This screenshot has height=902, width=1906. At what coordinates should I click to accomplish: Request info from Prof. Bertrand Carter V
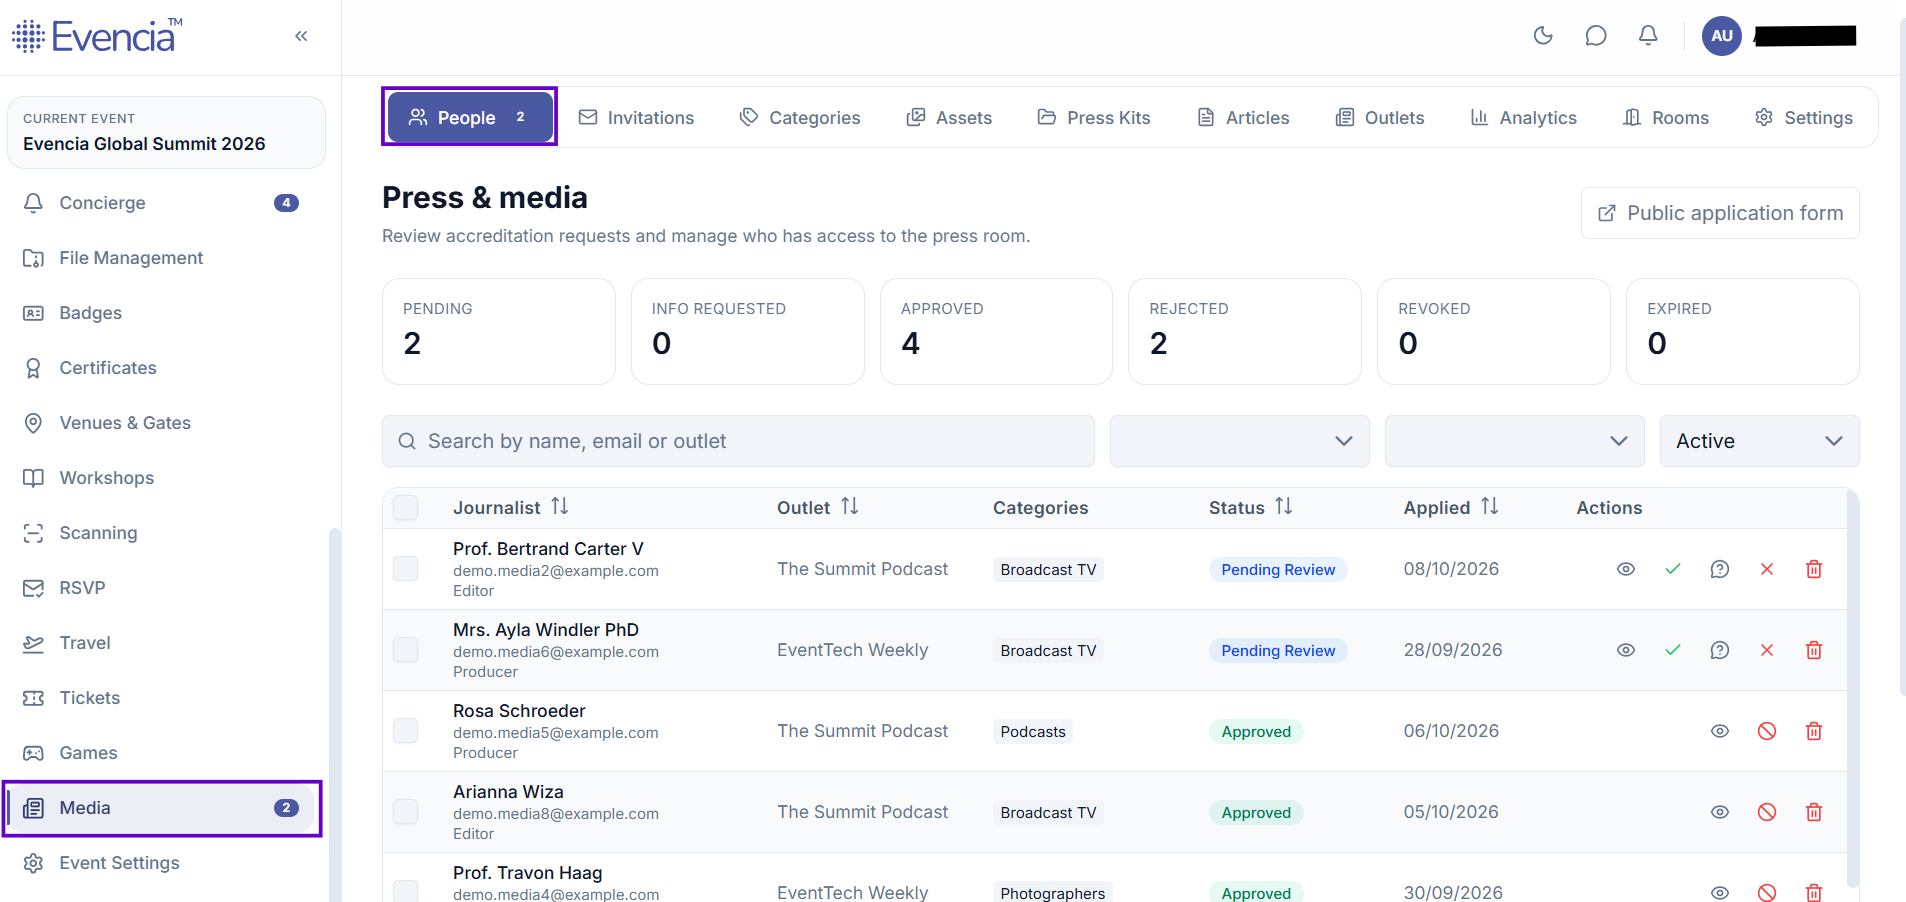[1720, 569]
